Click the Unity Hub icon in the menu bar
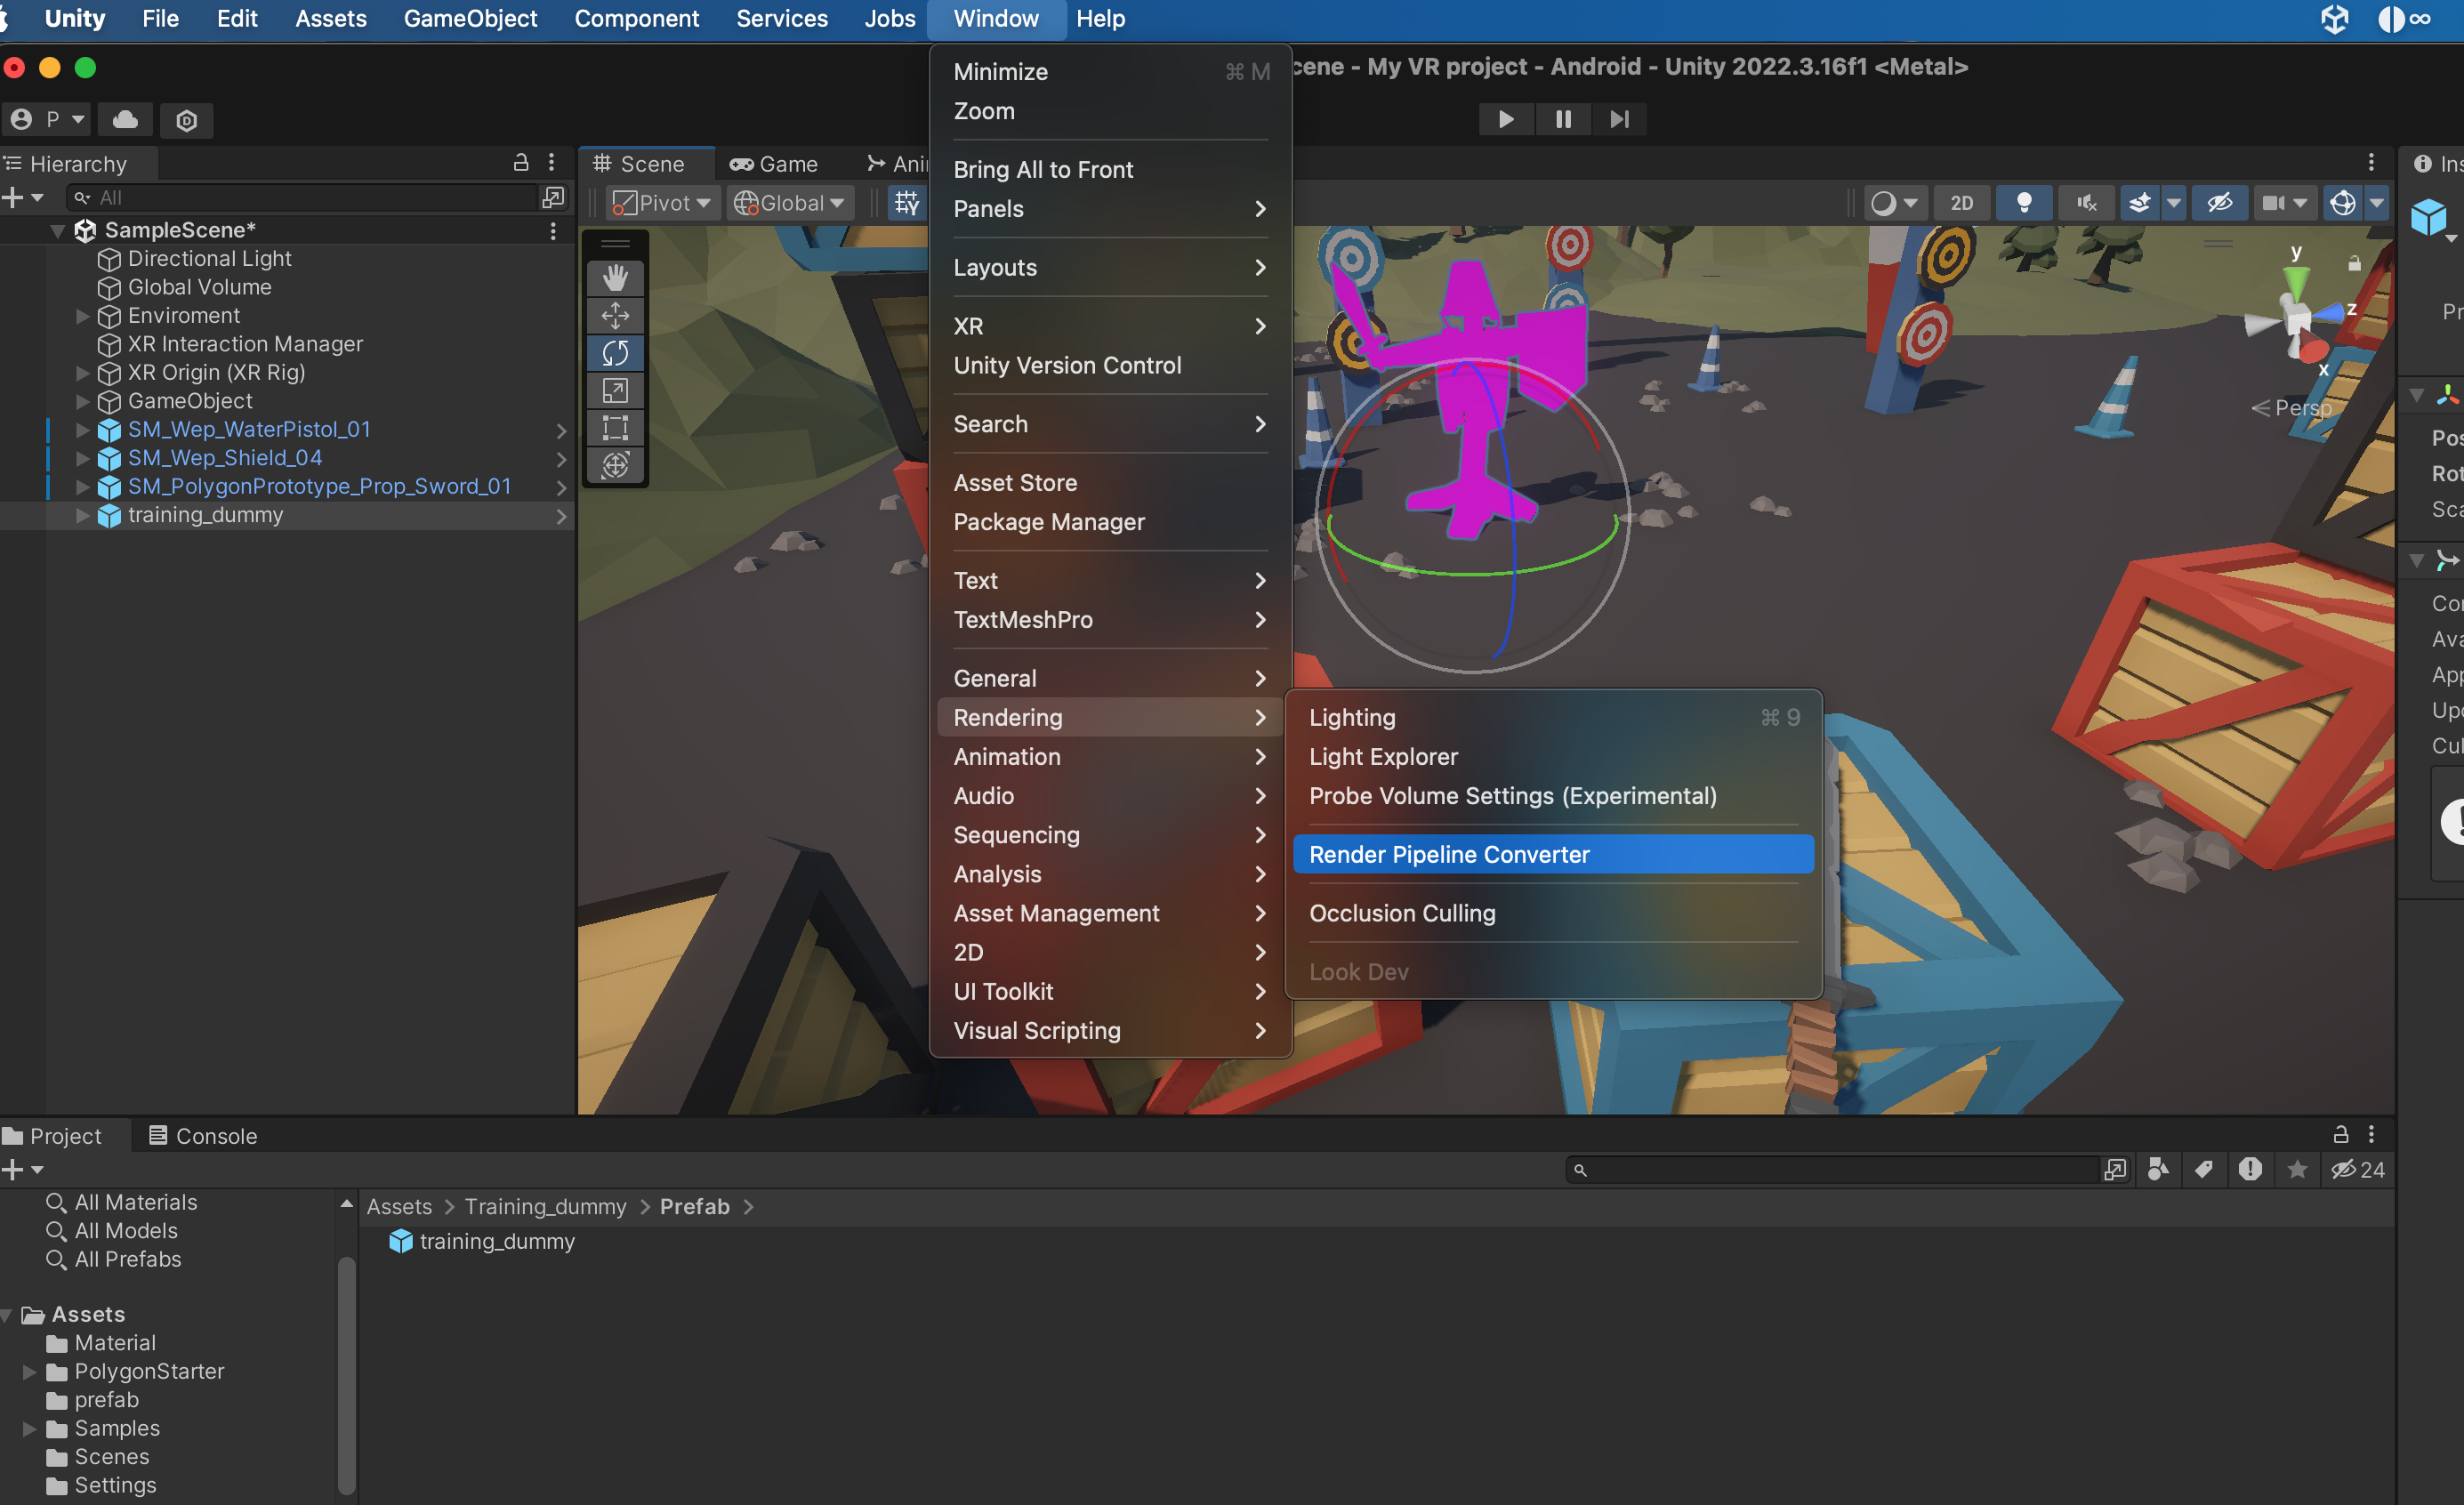This screenshot has width=2464, height=1505. point(2335,19)
